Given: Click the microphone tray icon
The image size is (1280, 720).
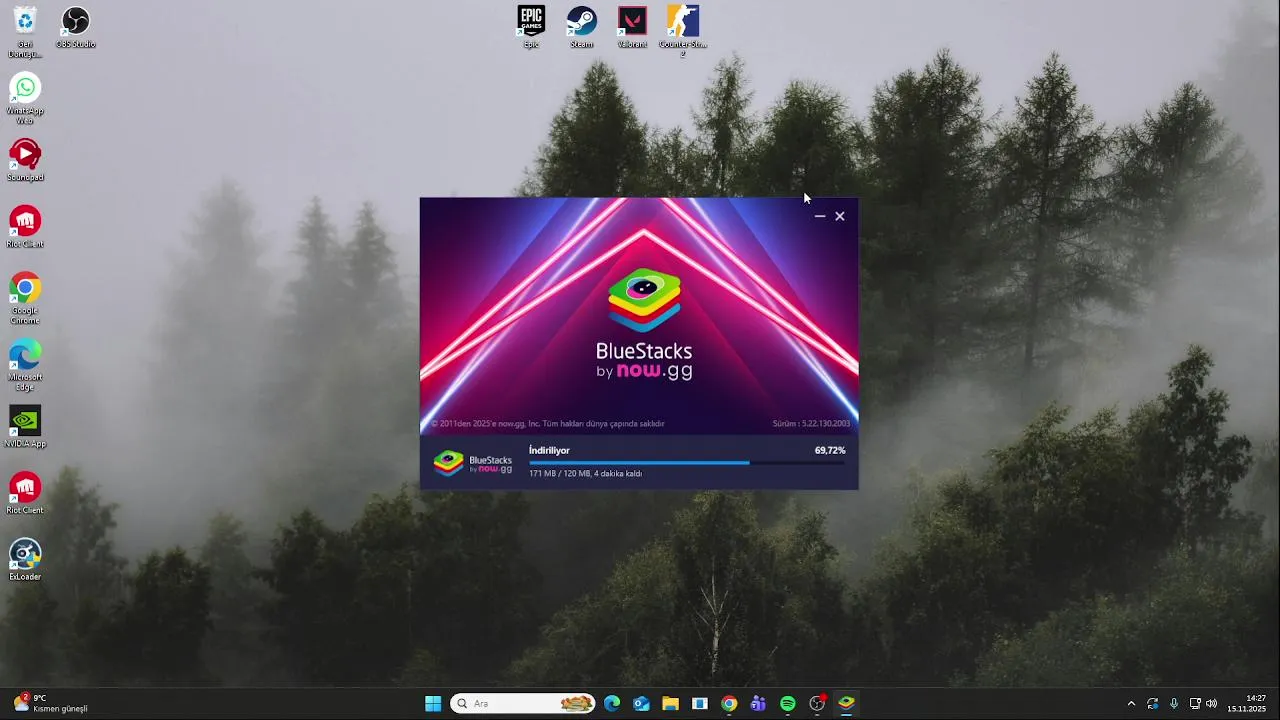Looking at the screenshot, I should [x=1174, y=704].
